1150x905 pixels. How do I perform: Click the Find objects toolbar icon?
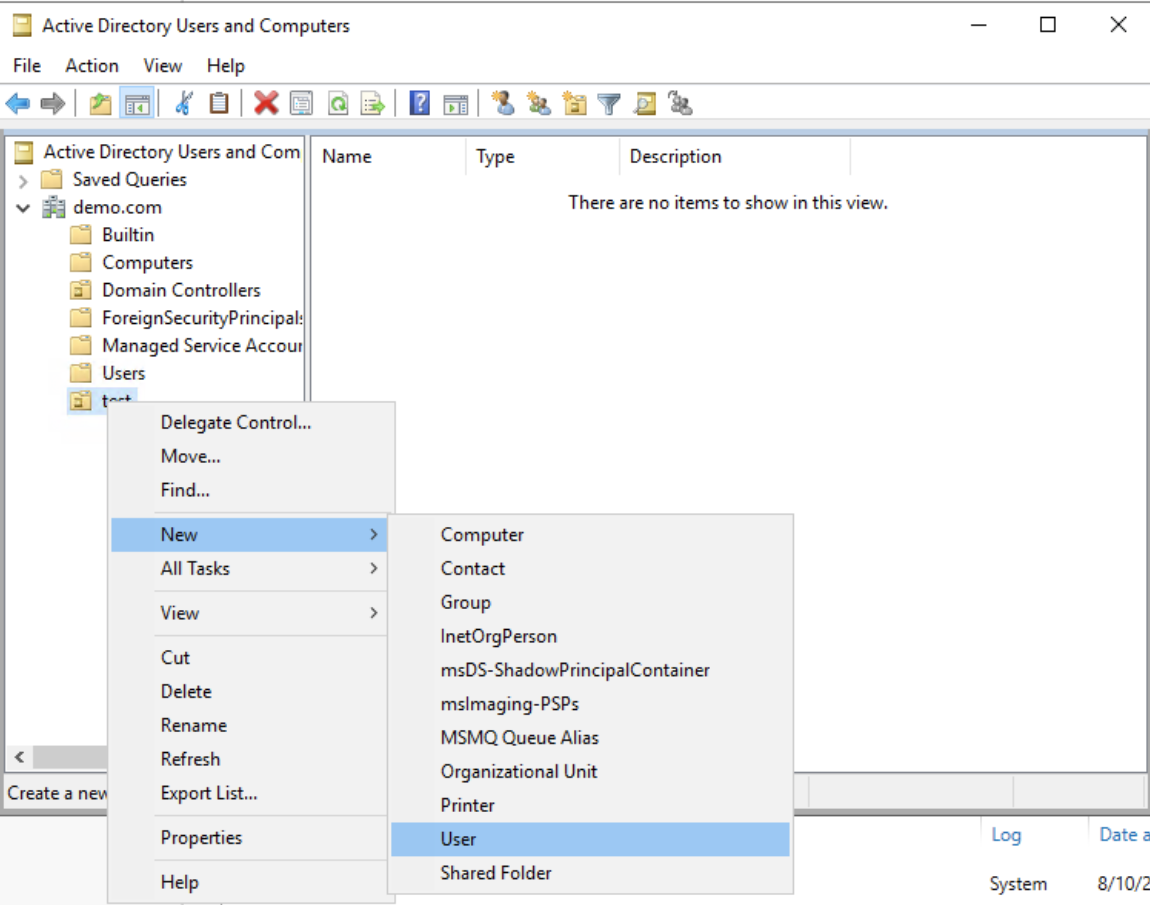(x=645, y=103)
